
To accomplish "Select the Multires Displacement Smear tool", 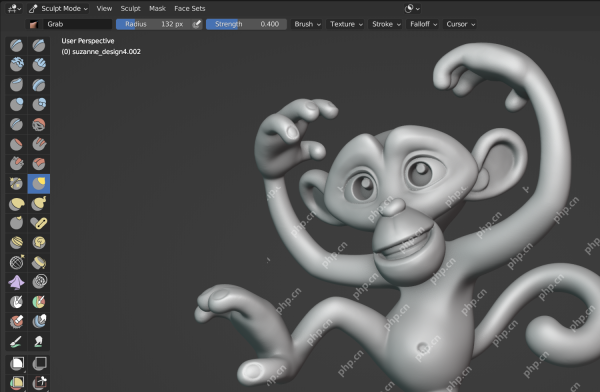I will [x=39, y=322].
